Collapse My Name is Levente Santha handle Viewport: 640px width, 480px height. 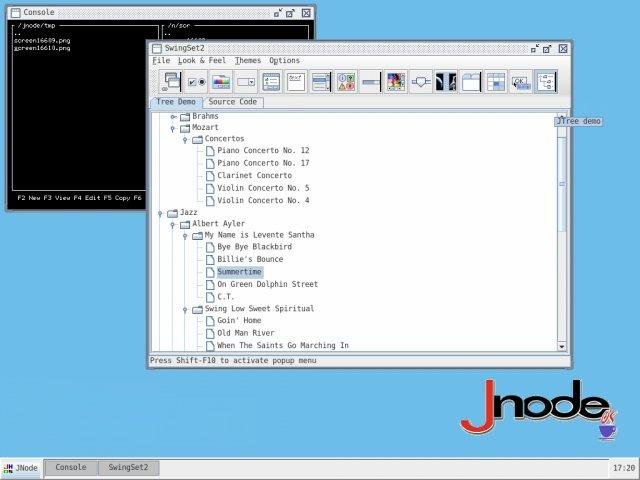pyautogui.click(x=185, y=236)
